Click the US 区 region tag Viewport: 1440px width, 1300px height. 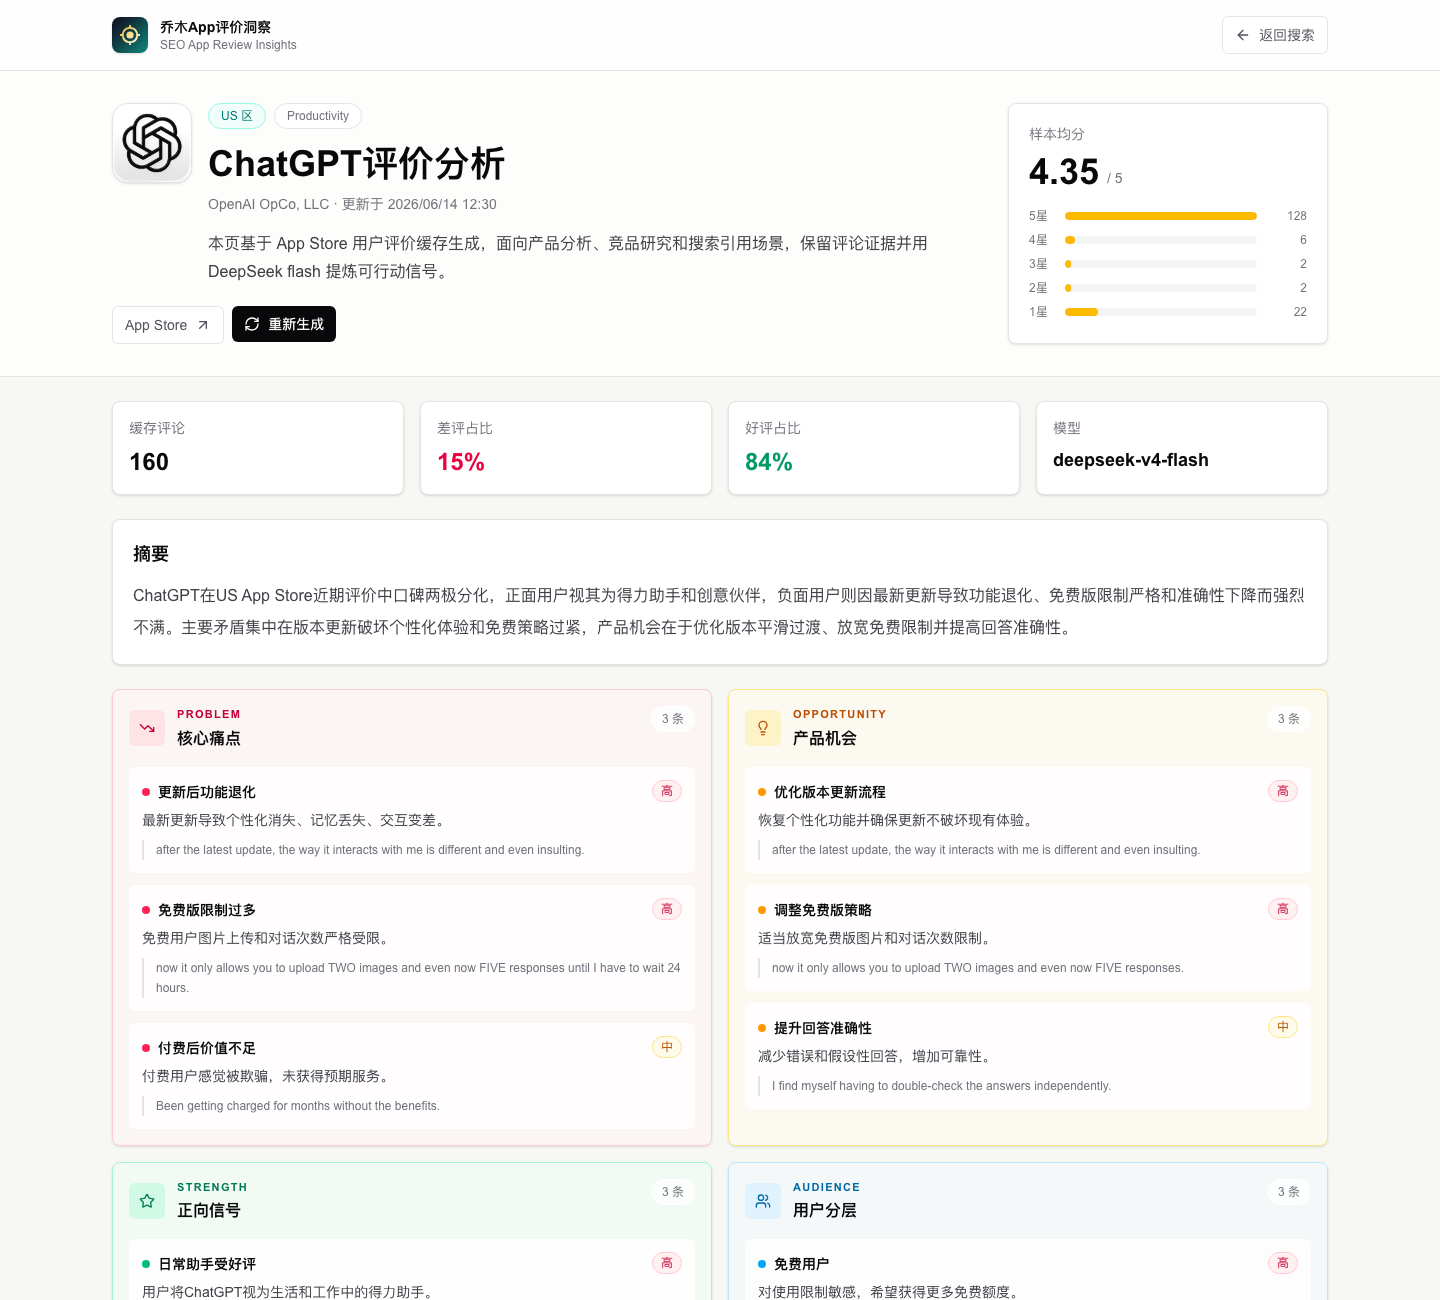pos(237,116)
